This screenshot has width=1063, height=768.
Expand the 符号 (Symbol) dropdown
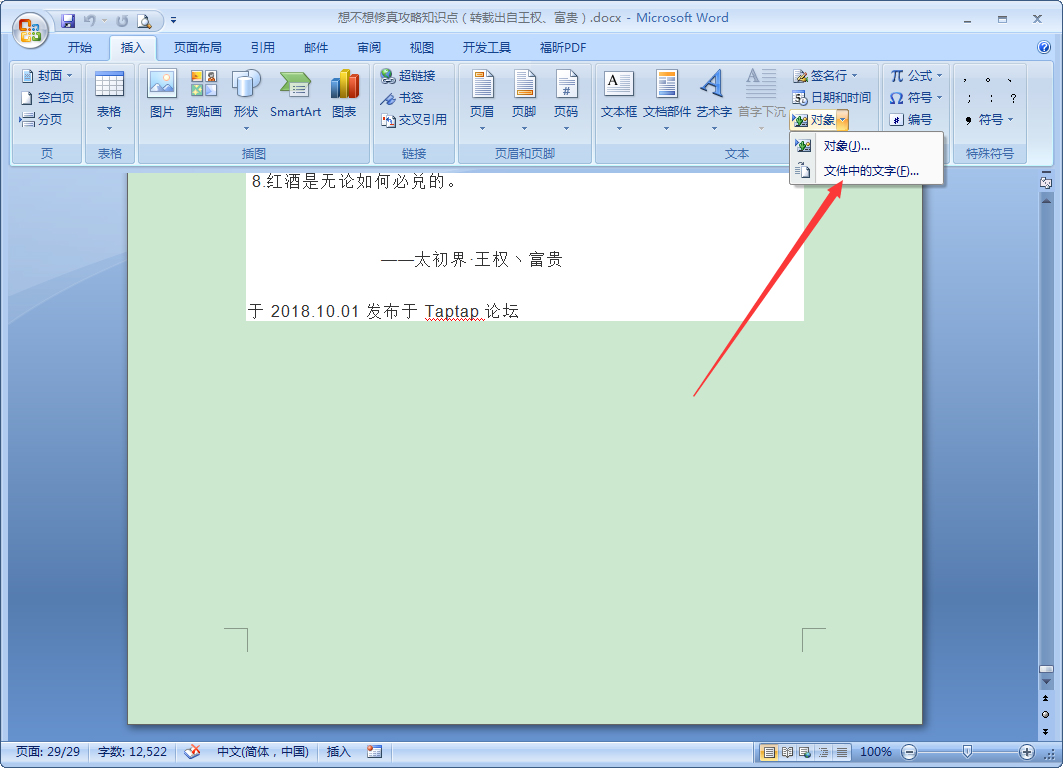point(940,97)
